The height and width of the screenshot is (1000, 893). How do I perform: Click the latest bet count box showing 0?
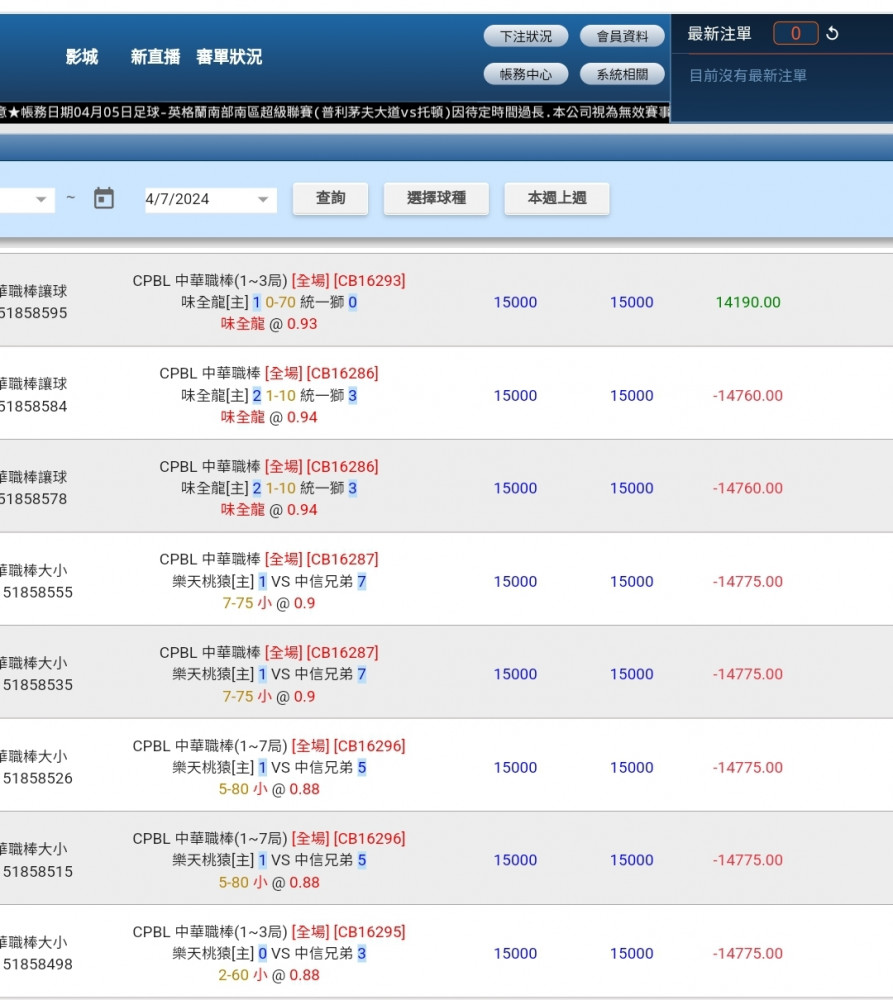coord(795,33)
